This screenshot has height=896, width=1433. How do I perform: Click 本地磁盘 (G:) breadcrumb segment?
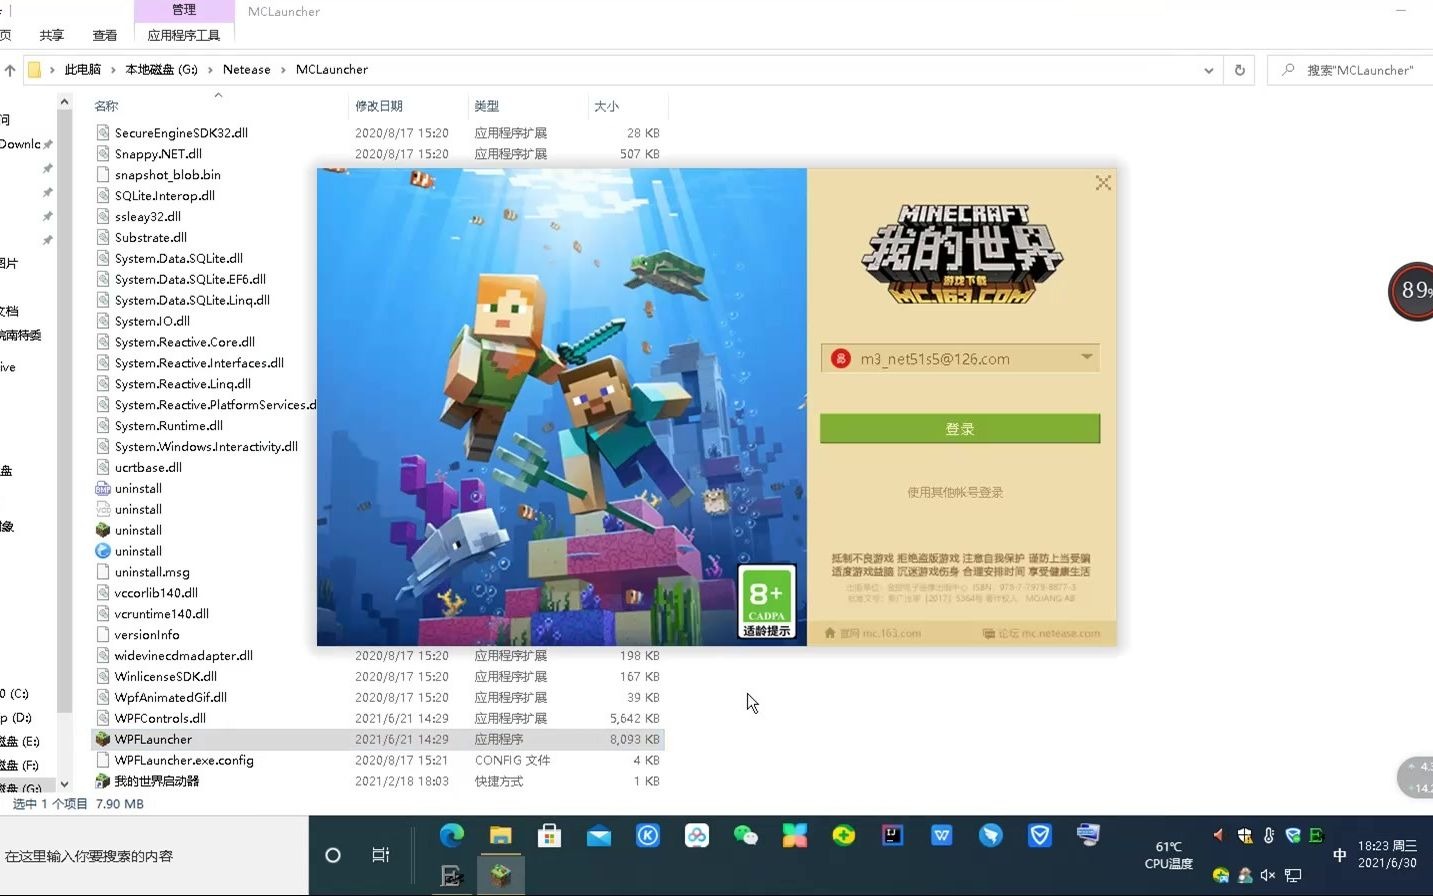(161, 69)
